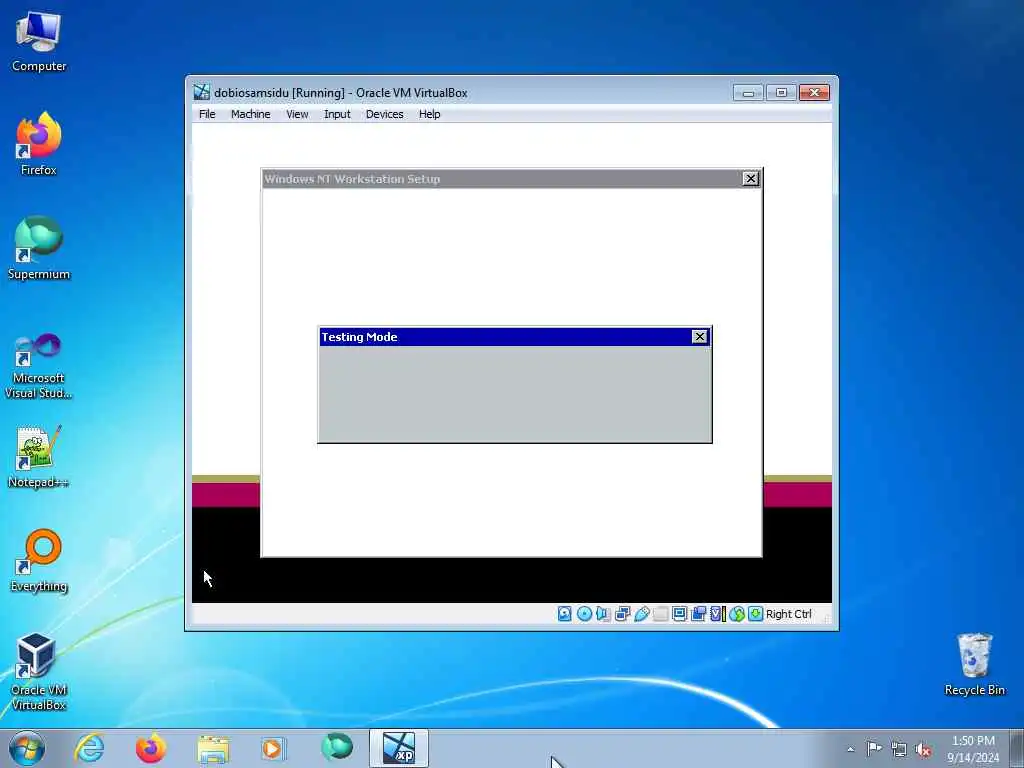The height and width of the screenshot is (768, 1024).
Task: Click the network adapters icon in VirtualBox status bar
Action: pyautogui.click(x=622, y=614)
